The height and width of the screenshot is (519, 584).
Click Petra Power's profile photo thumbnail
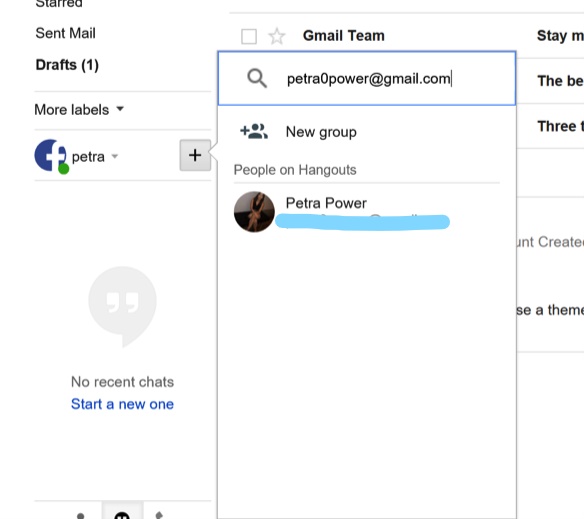coord(254,212)
